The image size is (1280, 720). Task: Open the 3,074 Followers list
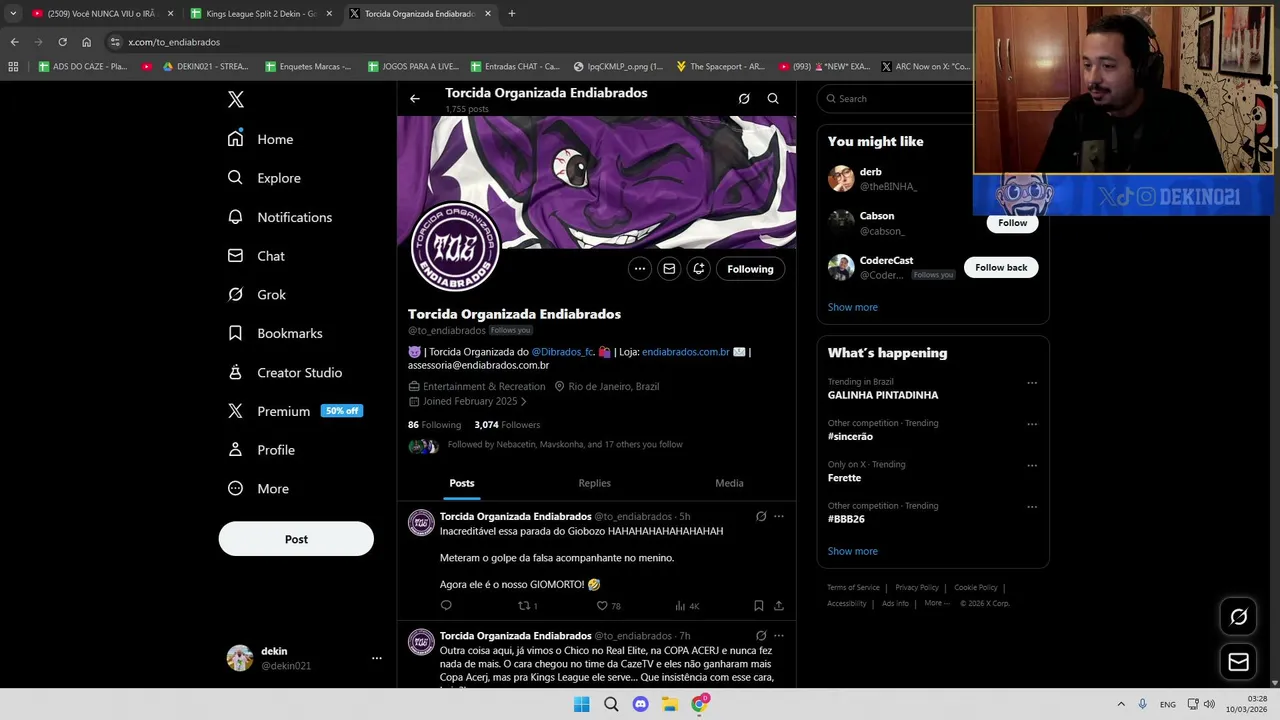click(507, 425)
